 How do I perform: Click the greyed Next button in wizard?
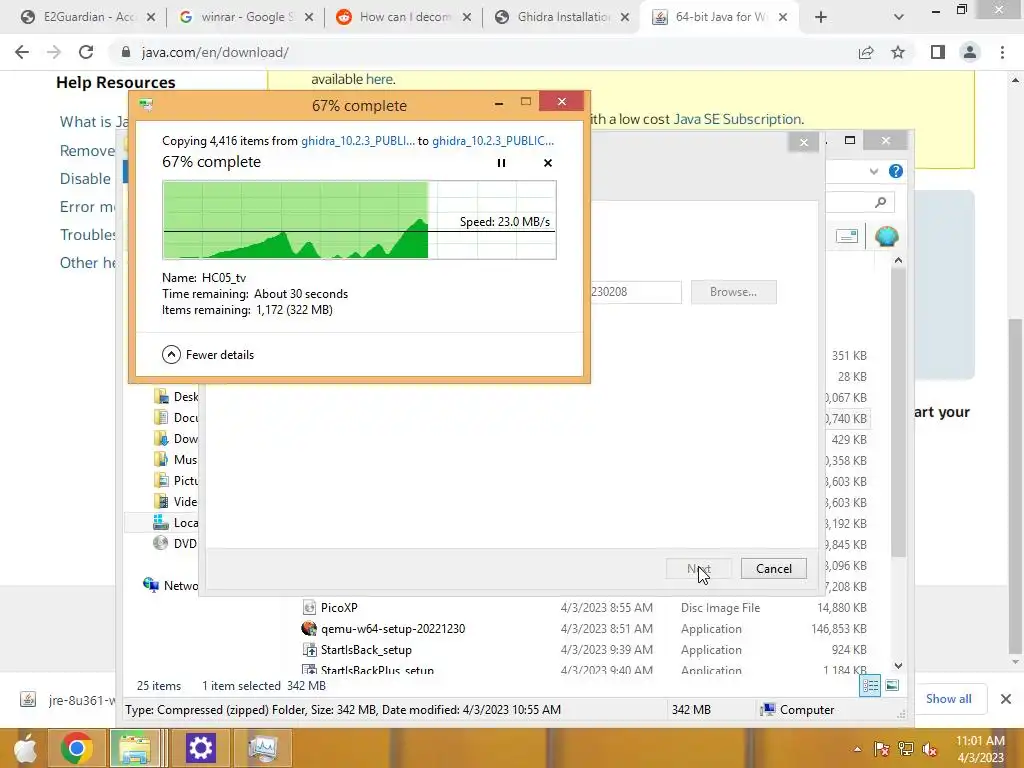pyautogui.click(x=698, y=569)
